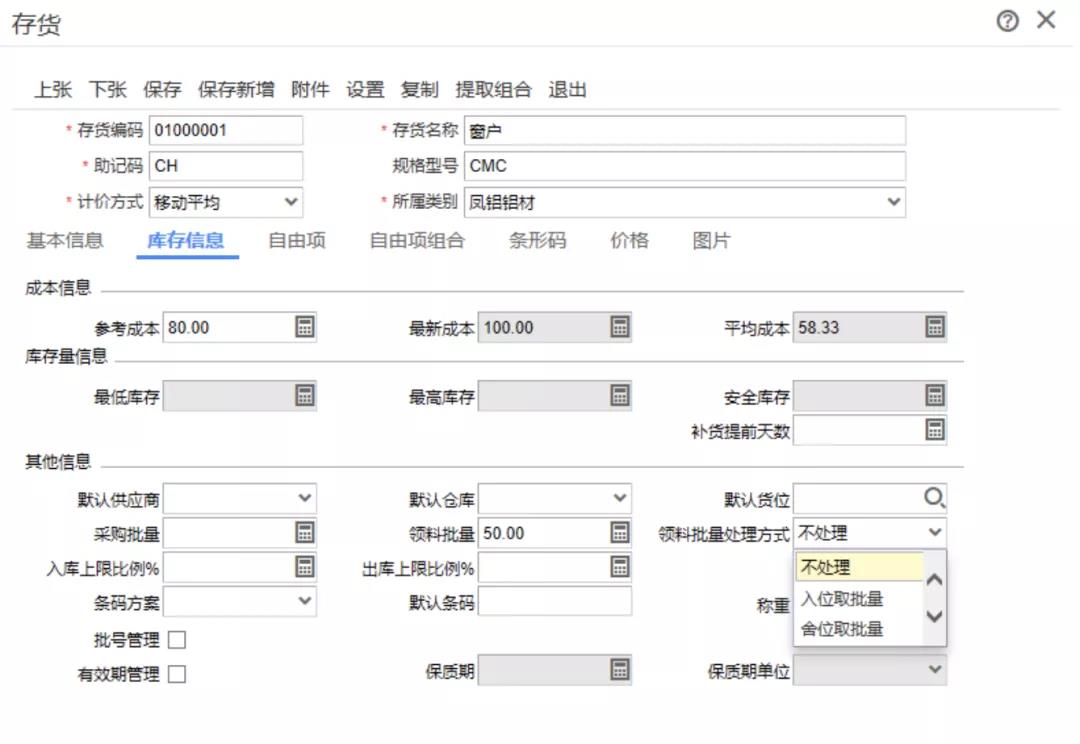Screen dimensions: 1080x744
Task: Expand the 默认供应商 dropdown
Action: coord(304,498)
